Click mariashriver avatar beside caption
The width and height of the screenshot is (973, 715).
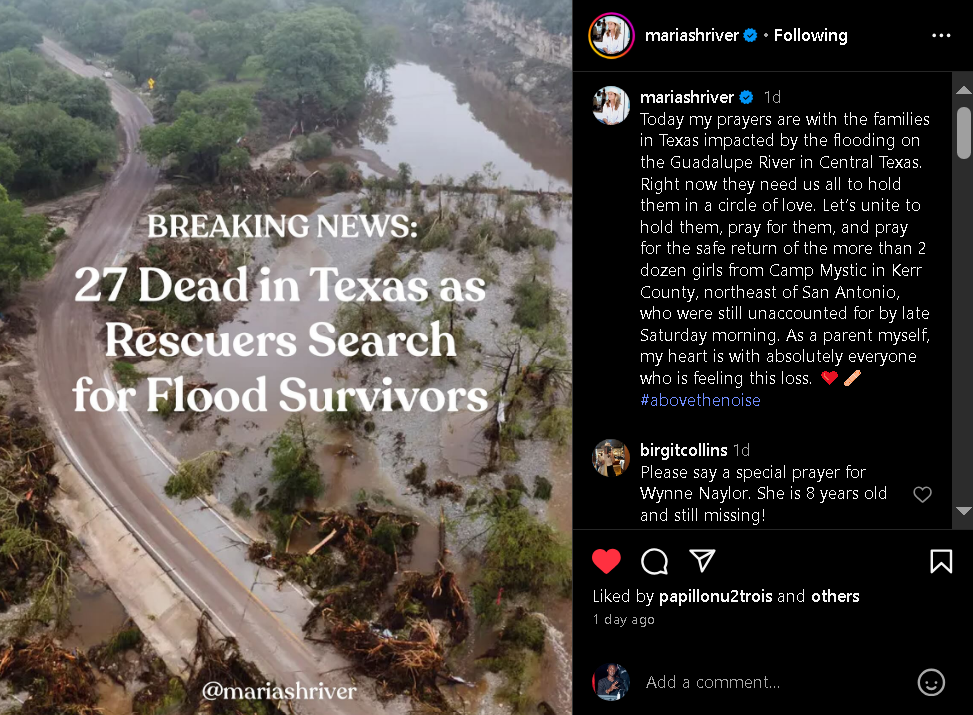611,105
